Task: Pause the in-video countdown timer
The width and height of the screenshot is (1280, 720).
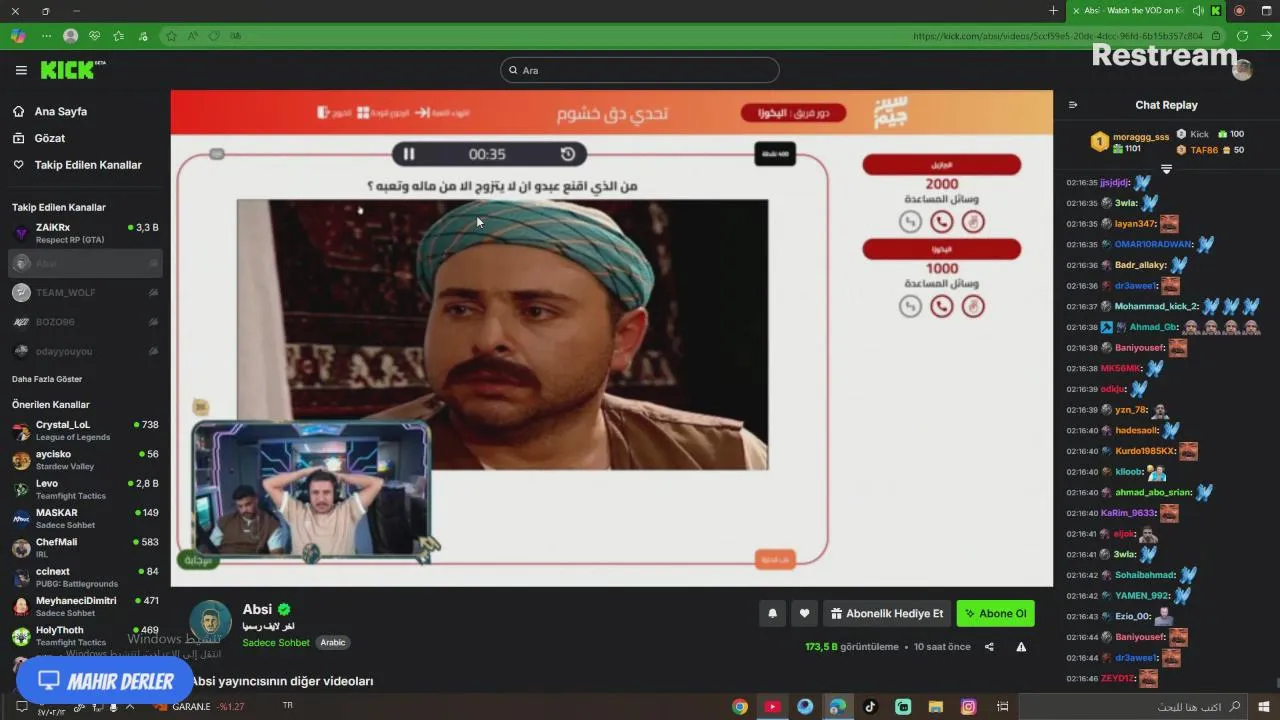Action: pyautogui.click(x=409, y=154)
